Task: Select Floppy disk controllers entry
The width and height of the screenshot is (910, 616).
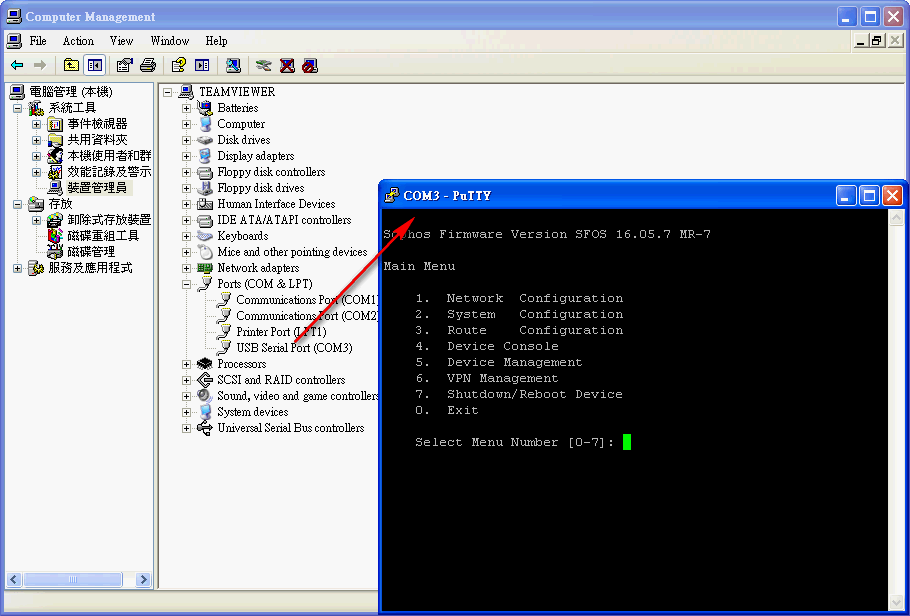Action: point(271,172)
